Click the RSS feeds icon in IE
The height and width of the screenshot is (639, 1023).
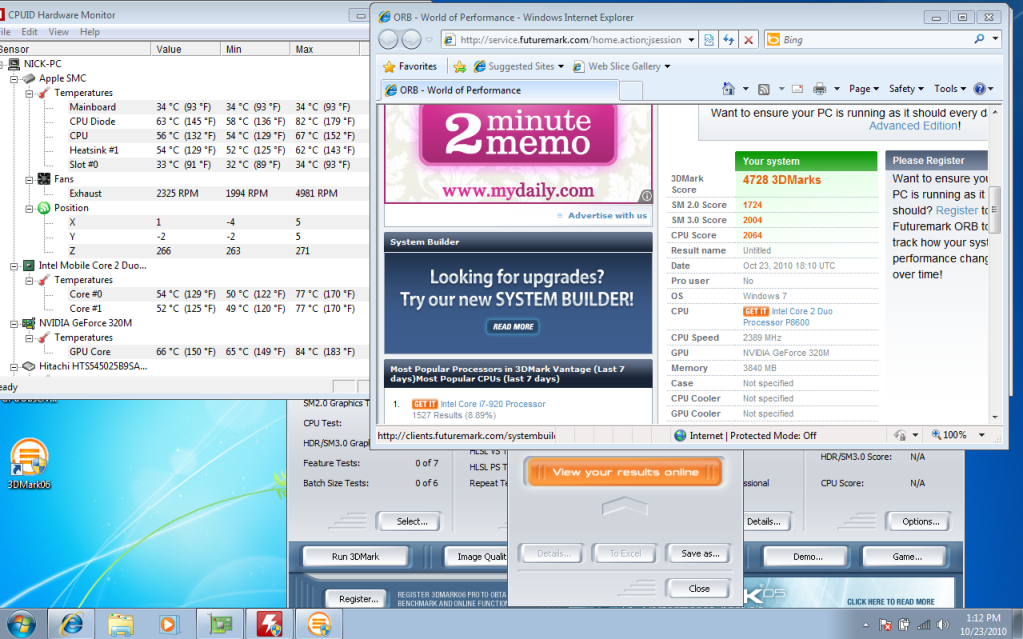(763, 89)
